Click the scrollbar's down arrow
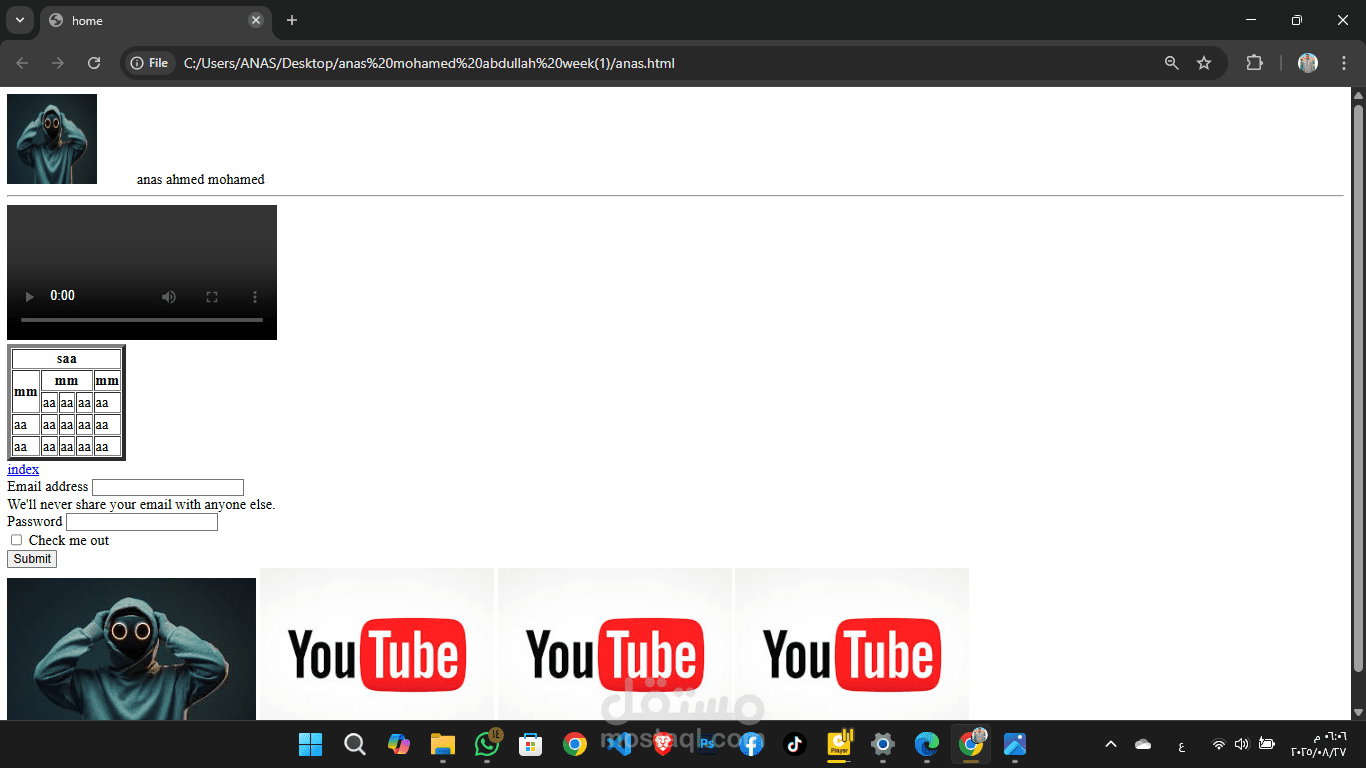Viewport: 1366px width, 768px height. (x=1358, y=712)
